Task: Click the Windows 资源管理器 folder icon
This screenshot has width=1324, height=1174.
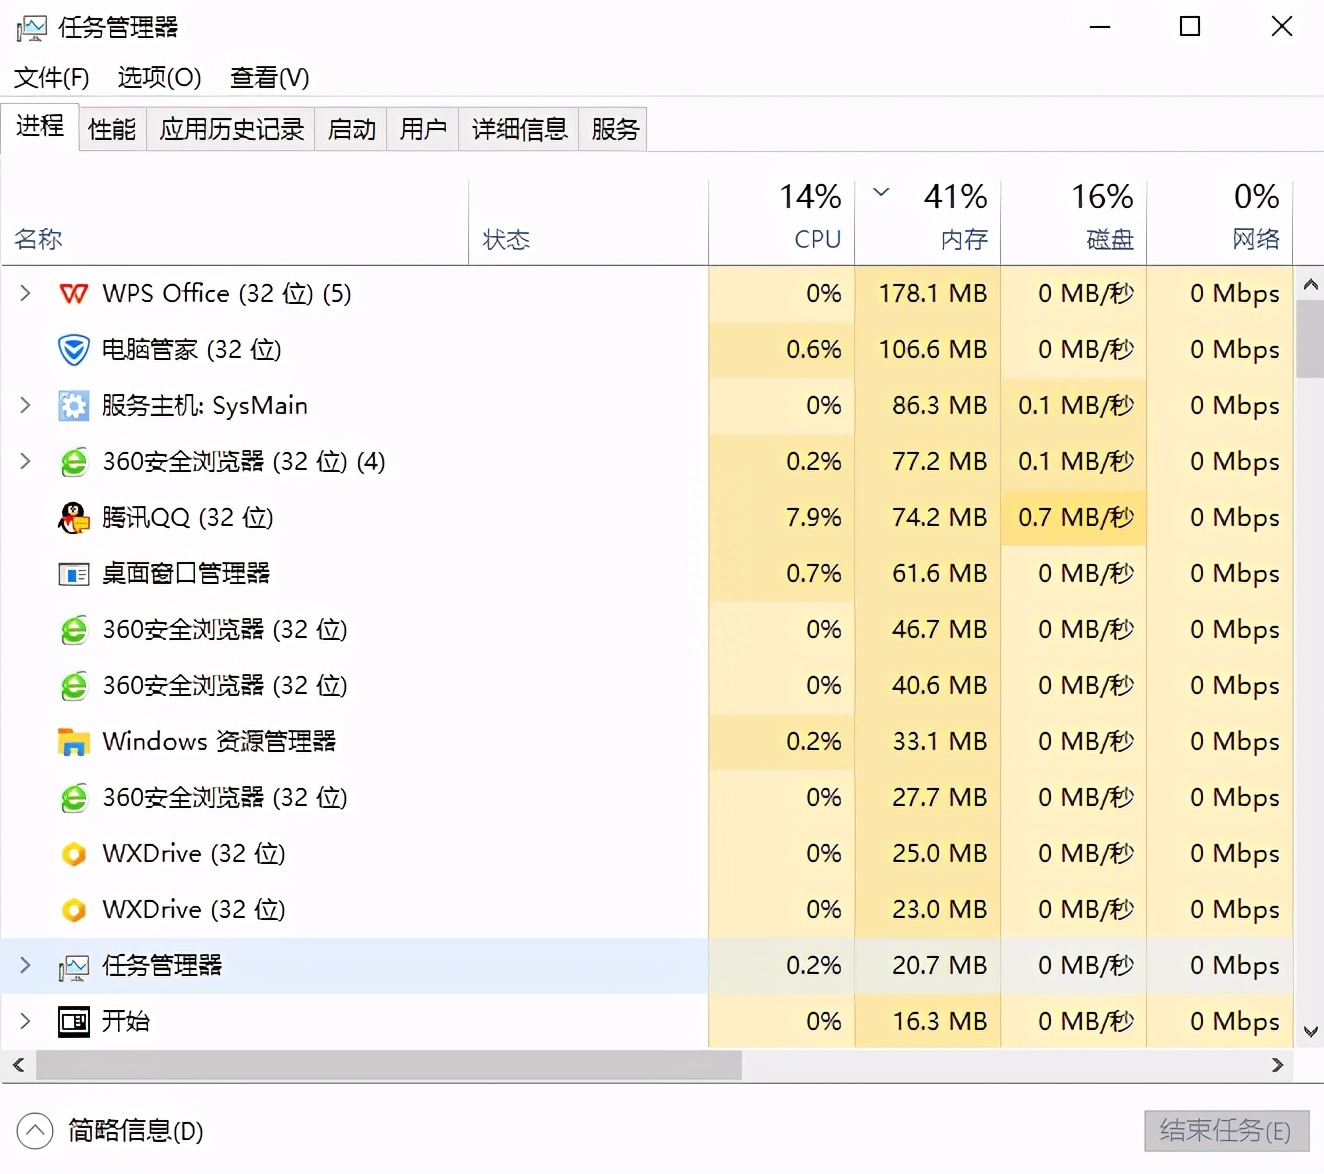Action: click(74, 741)
